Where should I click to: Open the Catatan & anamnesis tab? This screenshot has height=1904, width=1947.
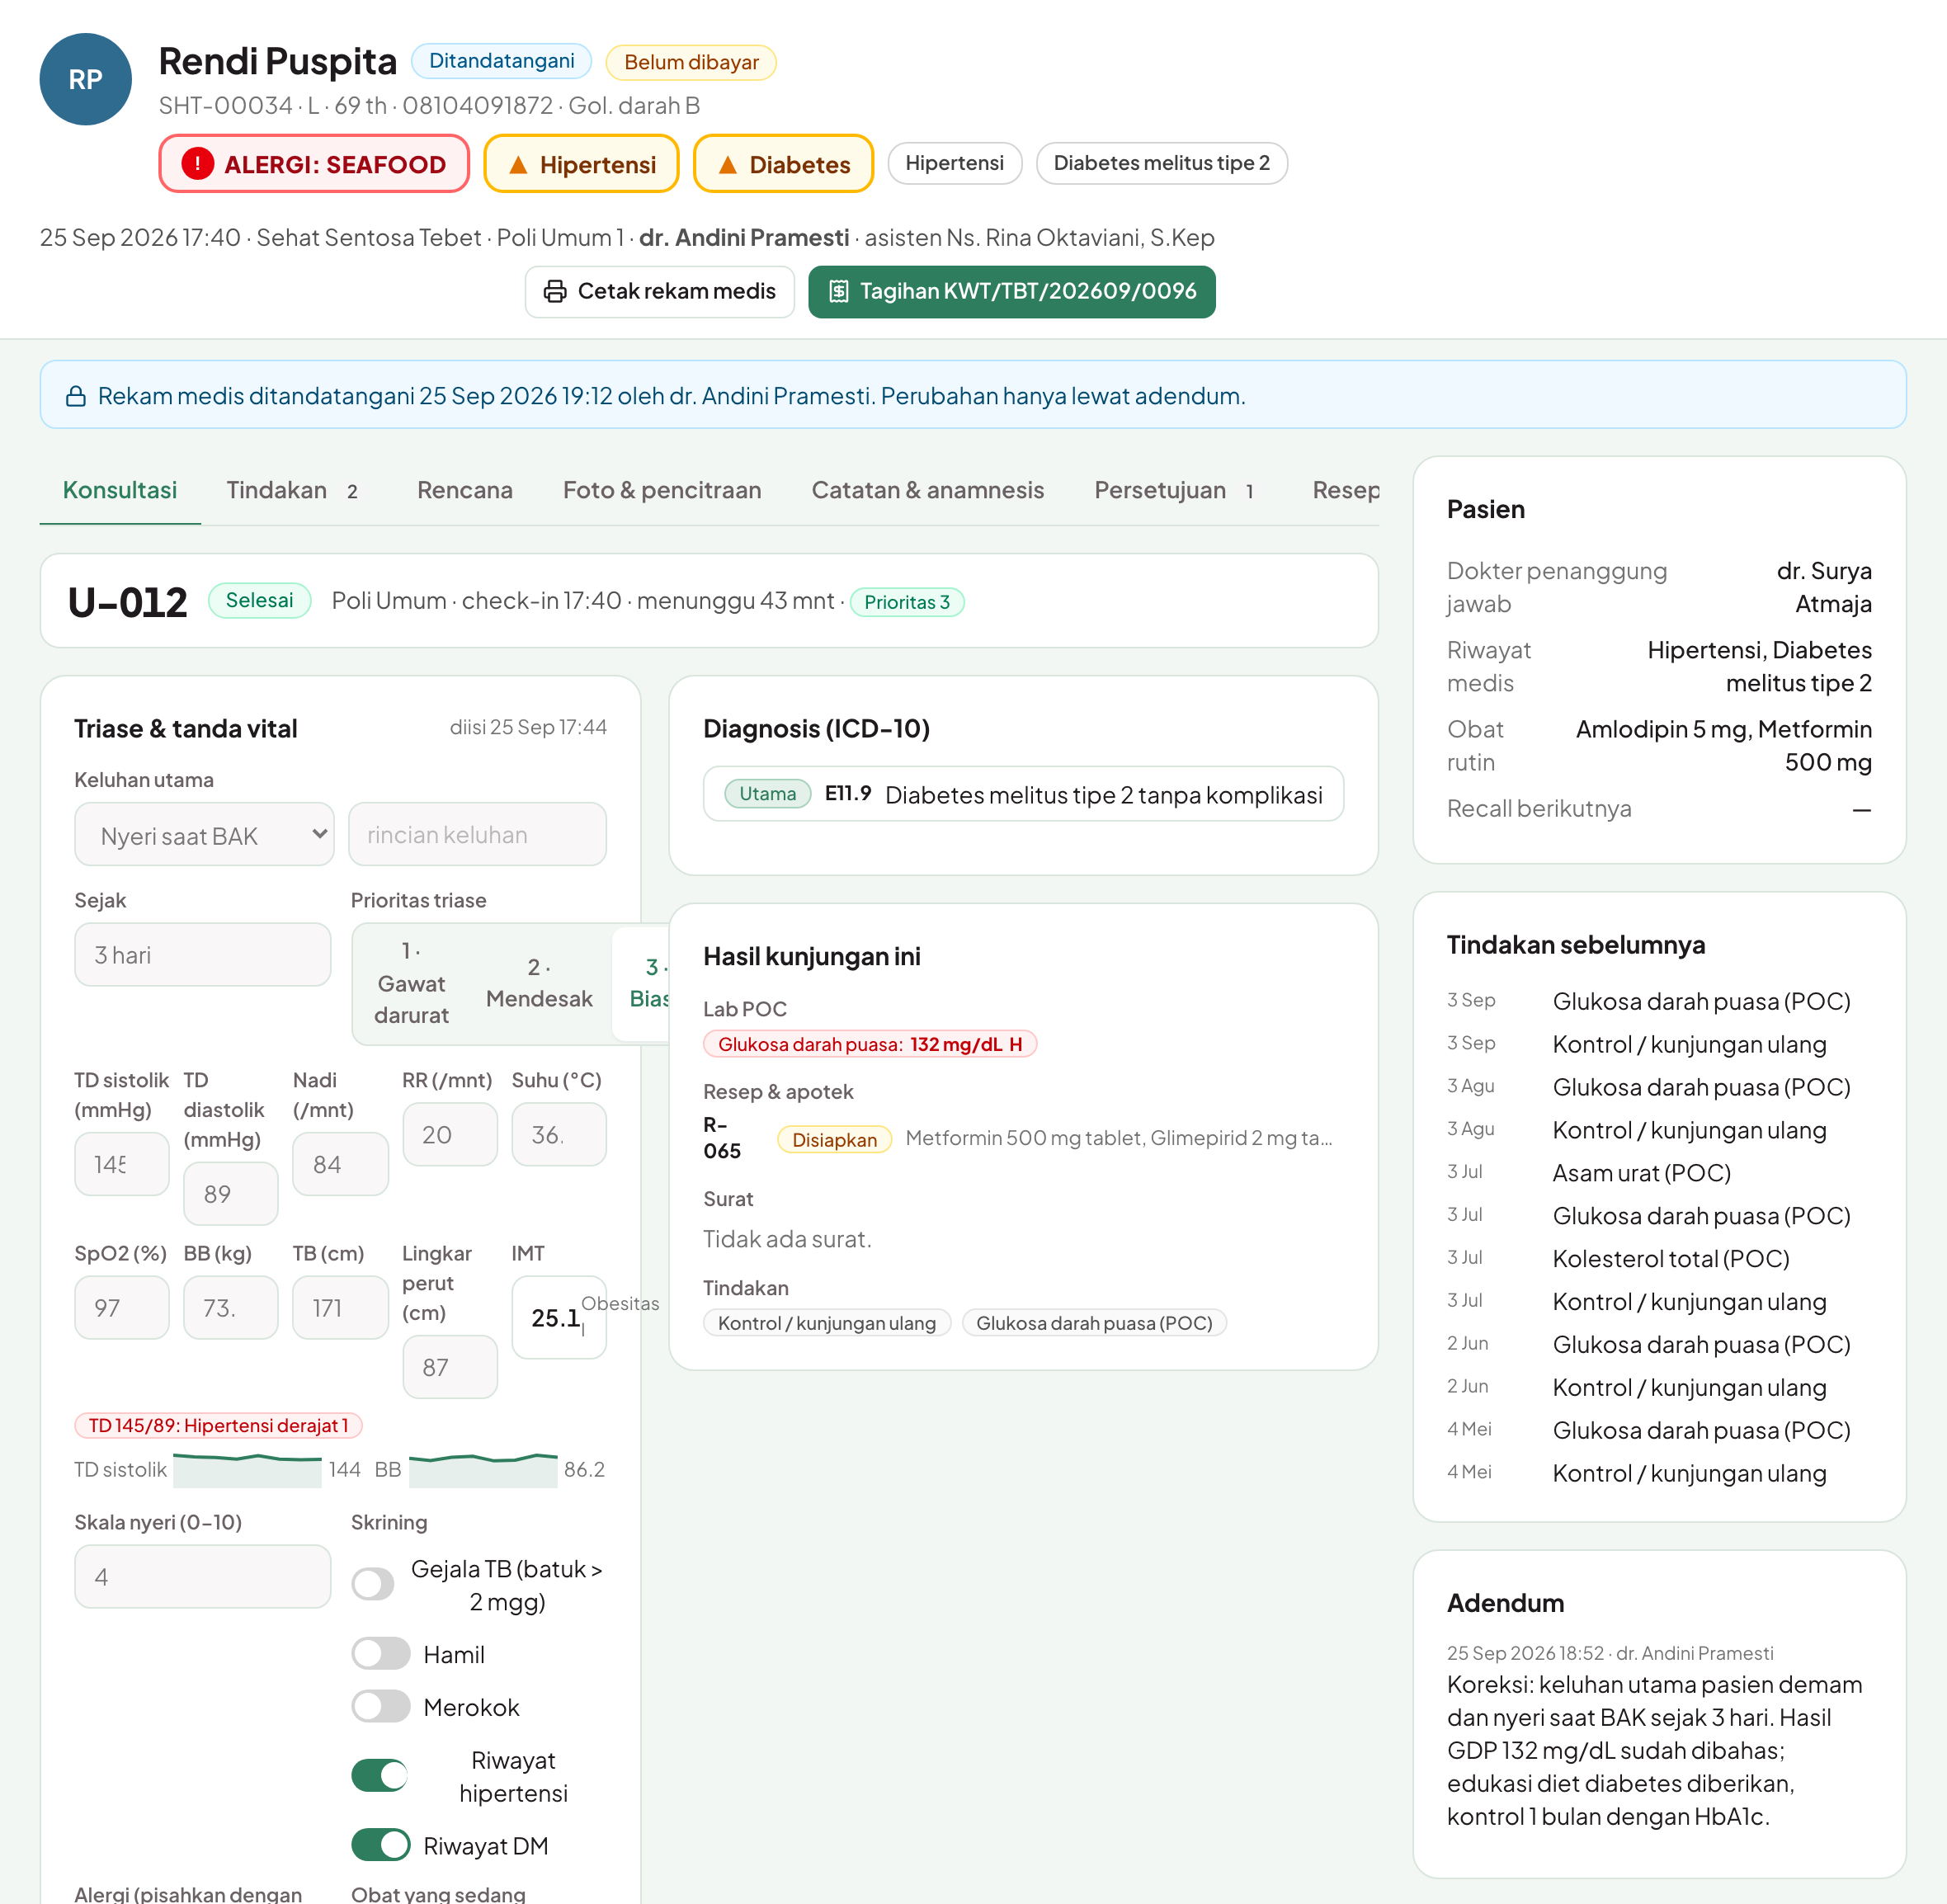(x=928, y=490)
